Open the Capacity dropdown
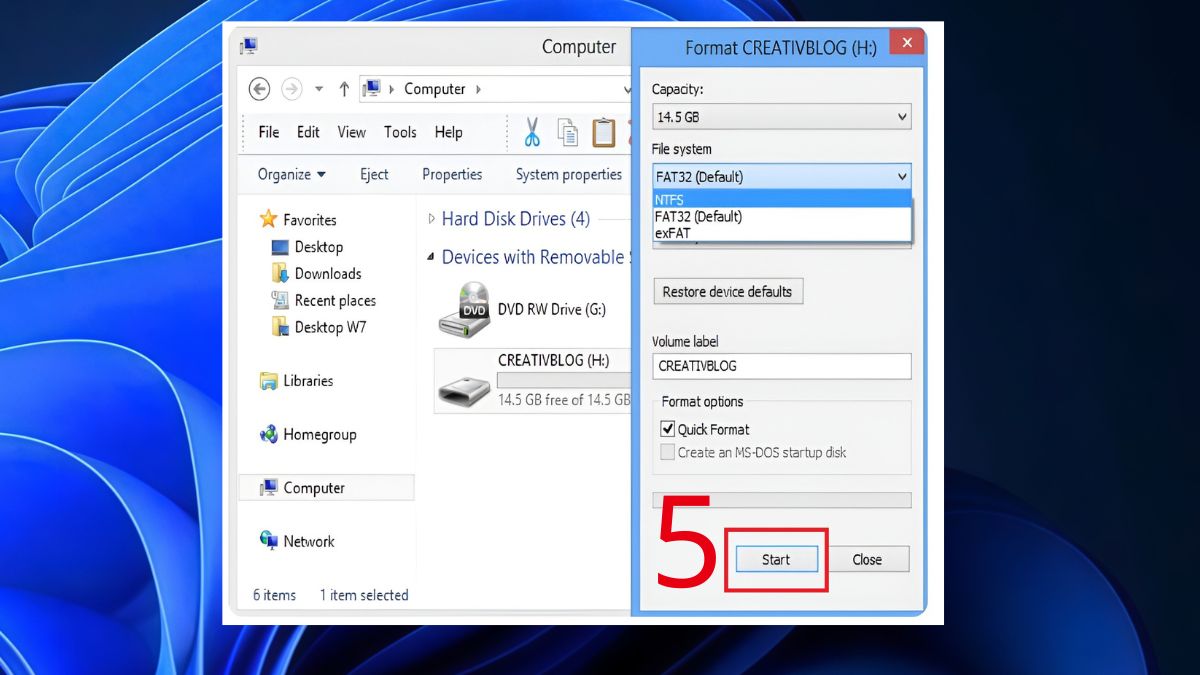Image resolution: width=1200 pixels, height=675 pixels. [x=781, y=117]
